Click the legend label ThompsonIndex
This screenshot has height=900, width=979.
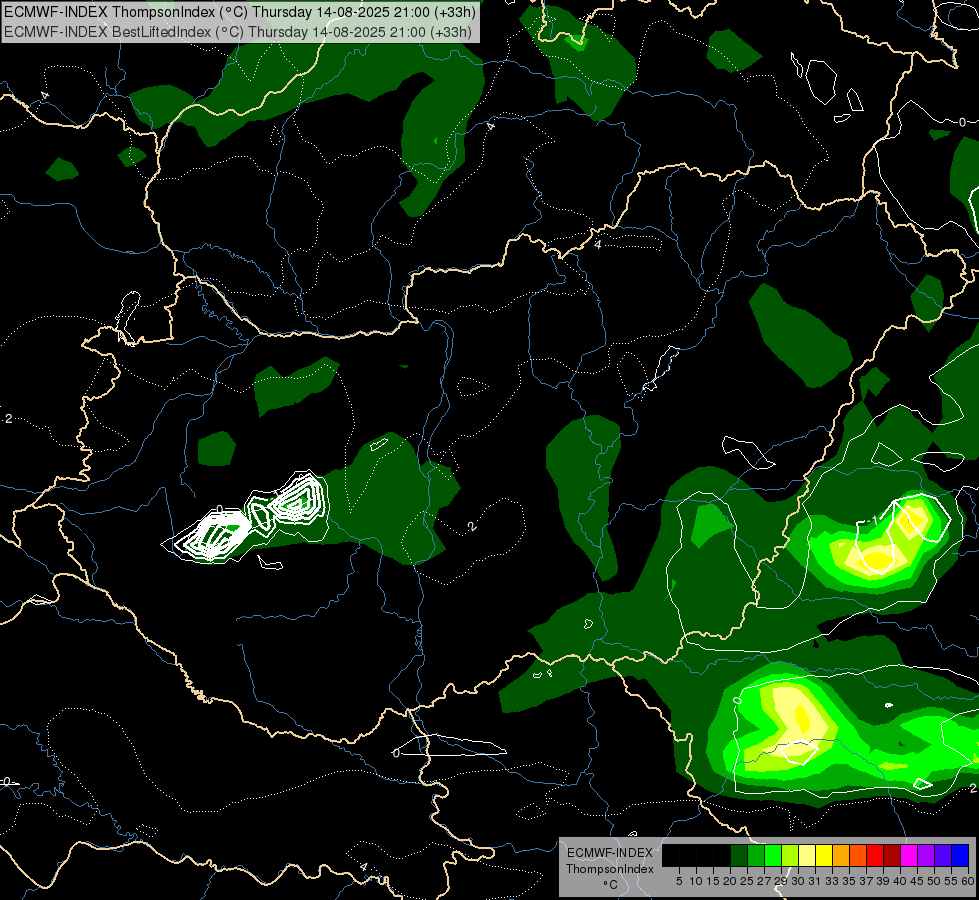(609, 869)
